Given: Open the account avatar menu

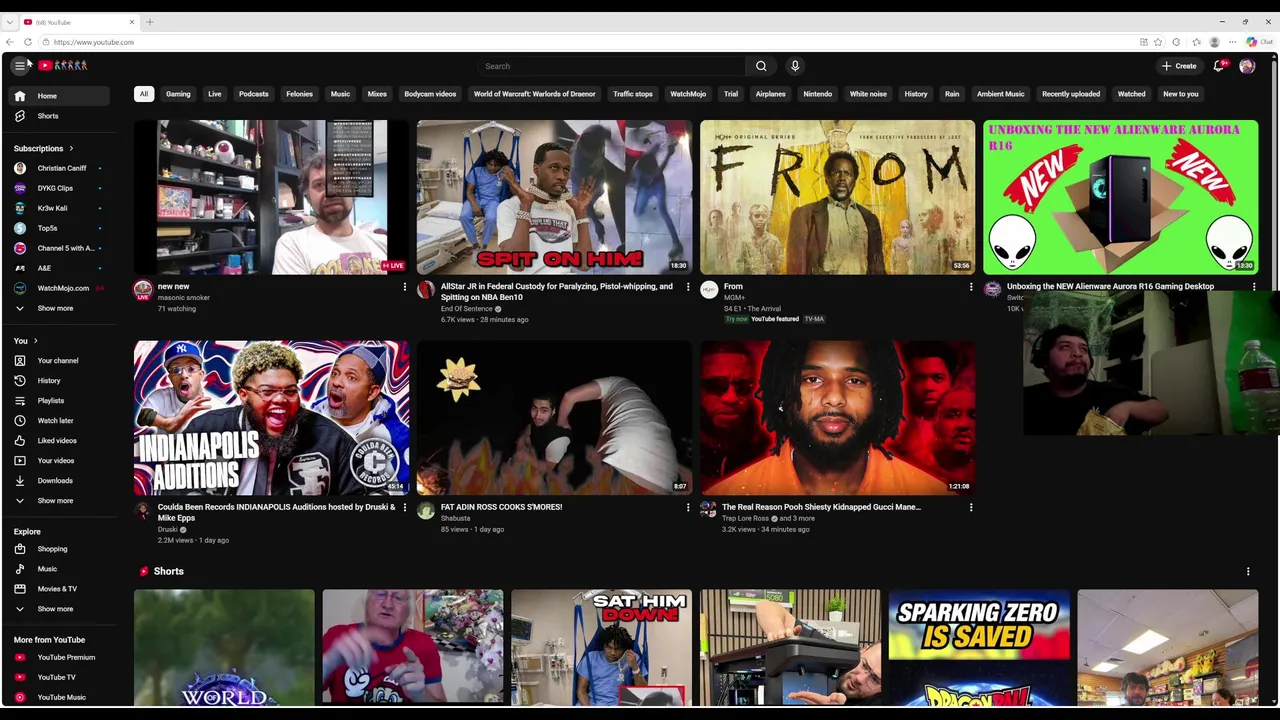Looking at the screenshot, I should [1247, 66].
